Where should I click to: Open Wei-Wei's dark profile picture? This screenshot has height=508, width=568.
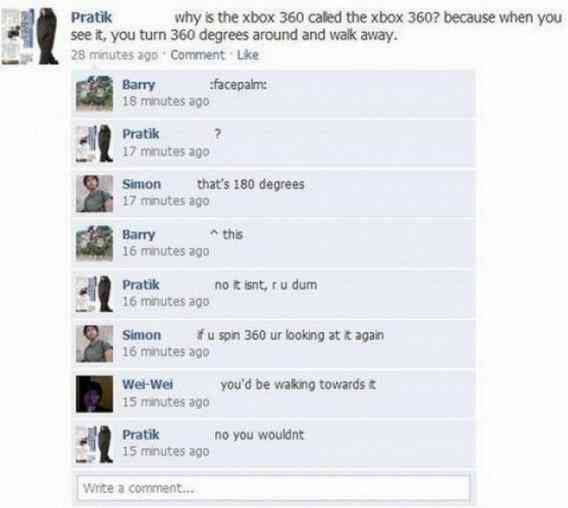coord(95,394)
